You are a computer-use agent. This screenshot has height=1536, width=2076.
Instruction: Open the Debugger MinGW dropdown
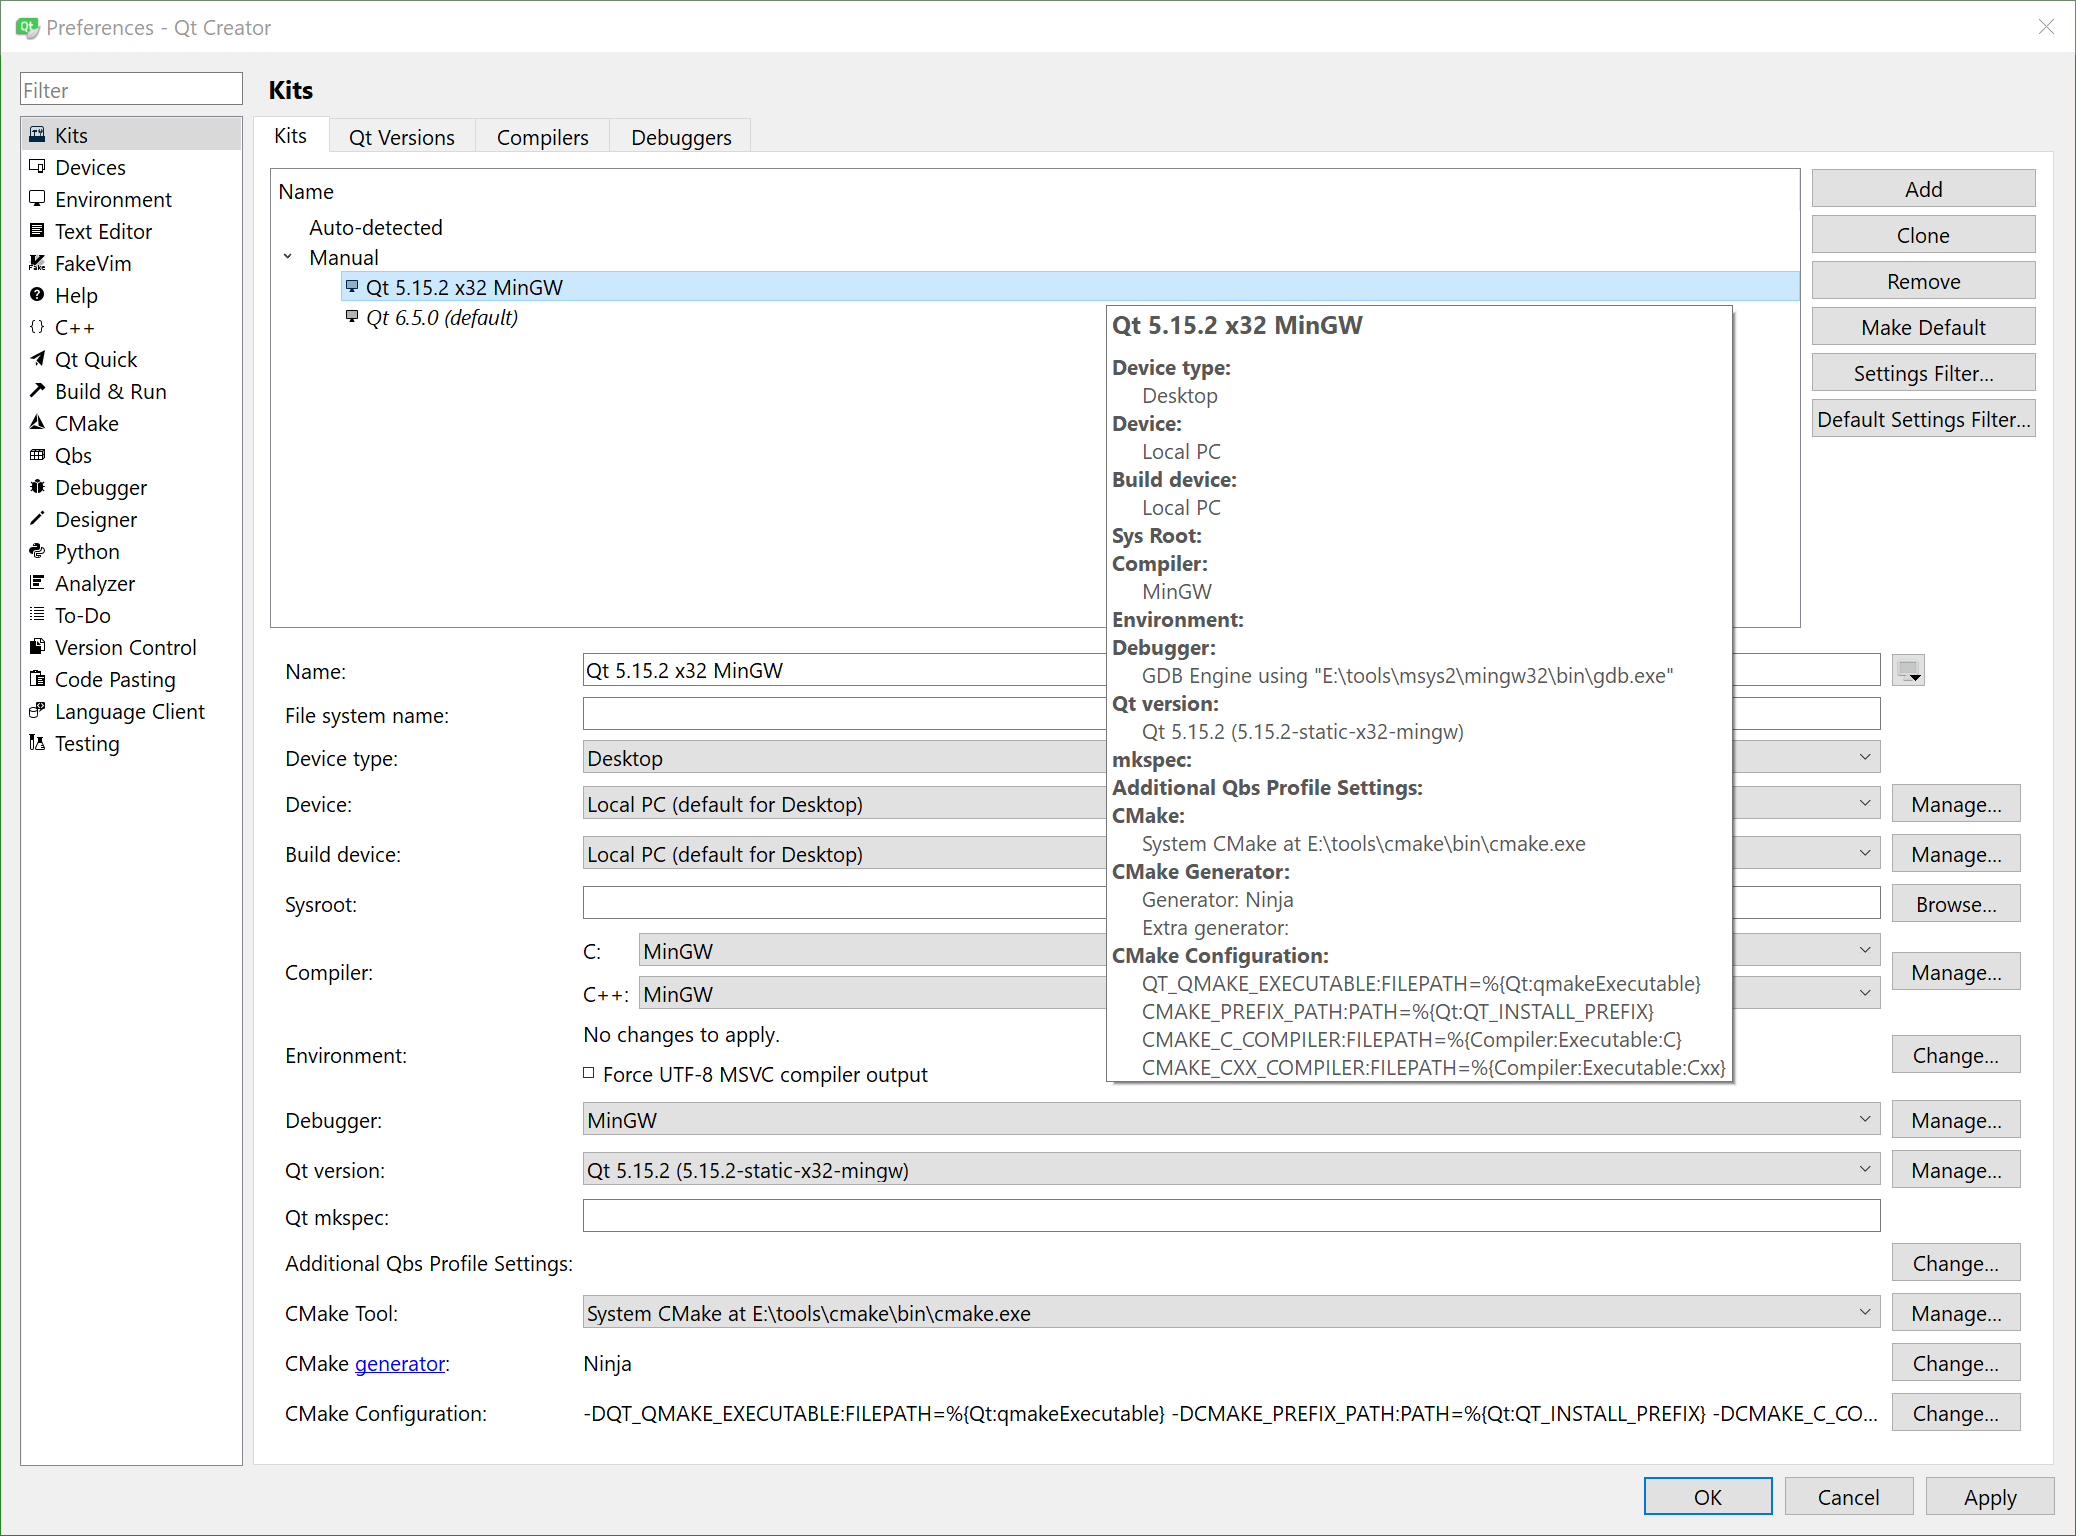coord(1231,1119)
